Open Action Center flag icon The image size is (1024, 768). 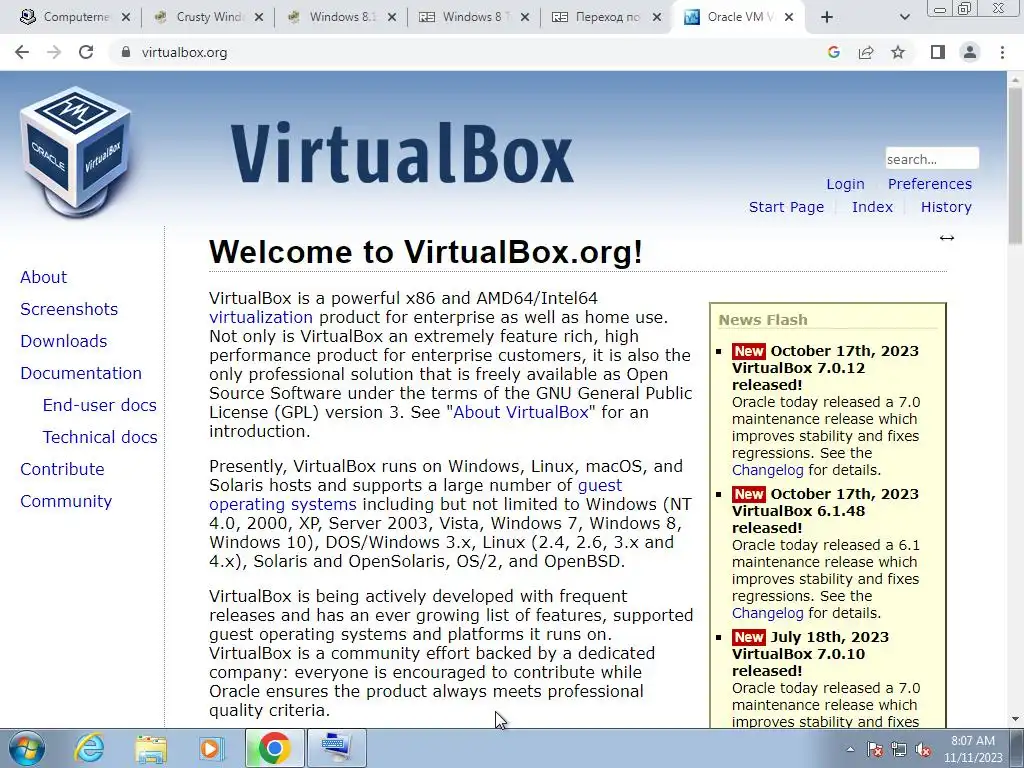(x=875, y=749)
